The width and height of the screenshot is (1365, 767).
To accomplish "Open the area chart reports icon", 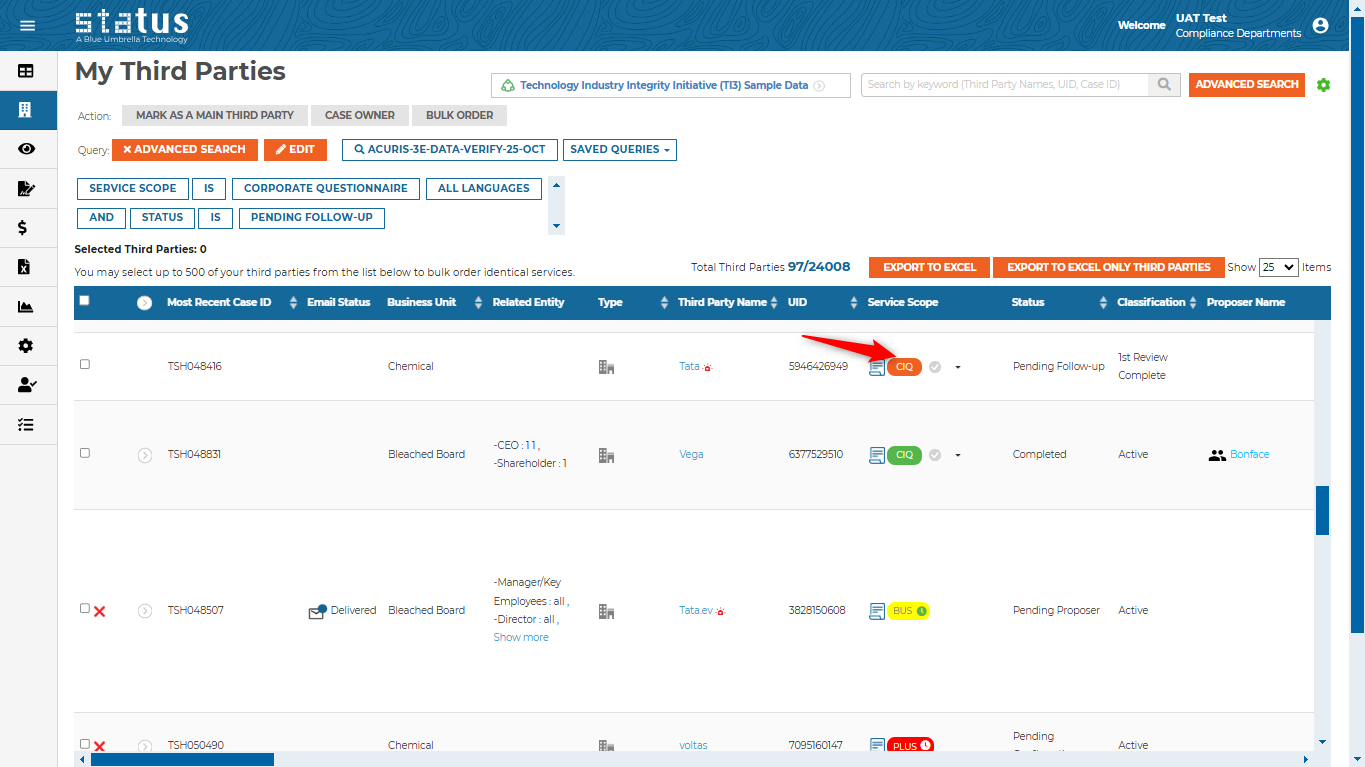I will tap(26, 307).
